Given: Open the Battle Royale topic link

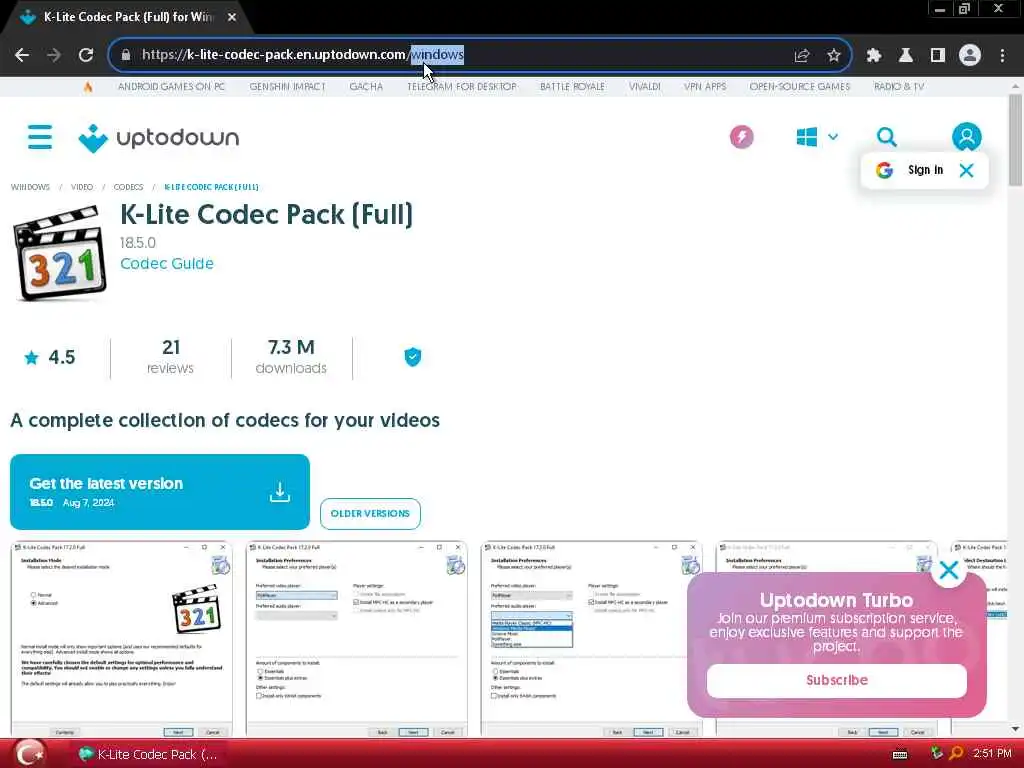Looking at the screenshot, I should (572, 86).
